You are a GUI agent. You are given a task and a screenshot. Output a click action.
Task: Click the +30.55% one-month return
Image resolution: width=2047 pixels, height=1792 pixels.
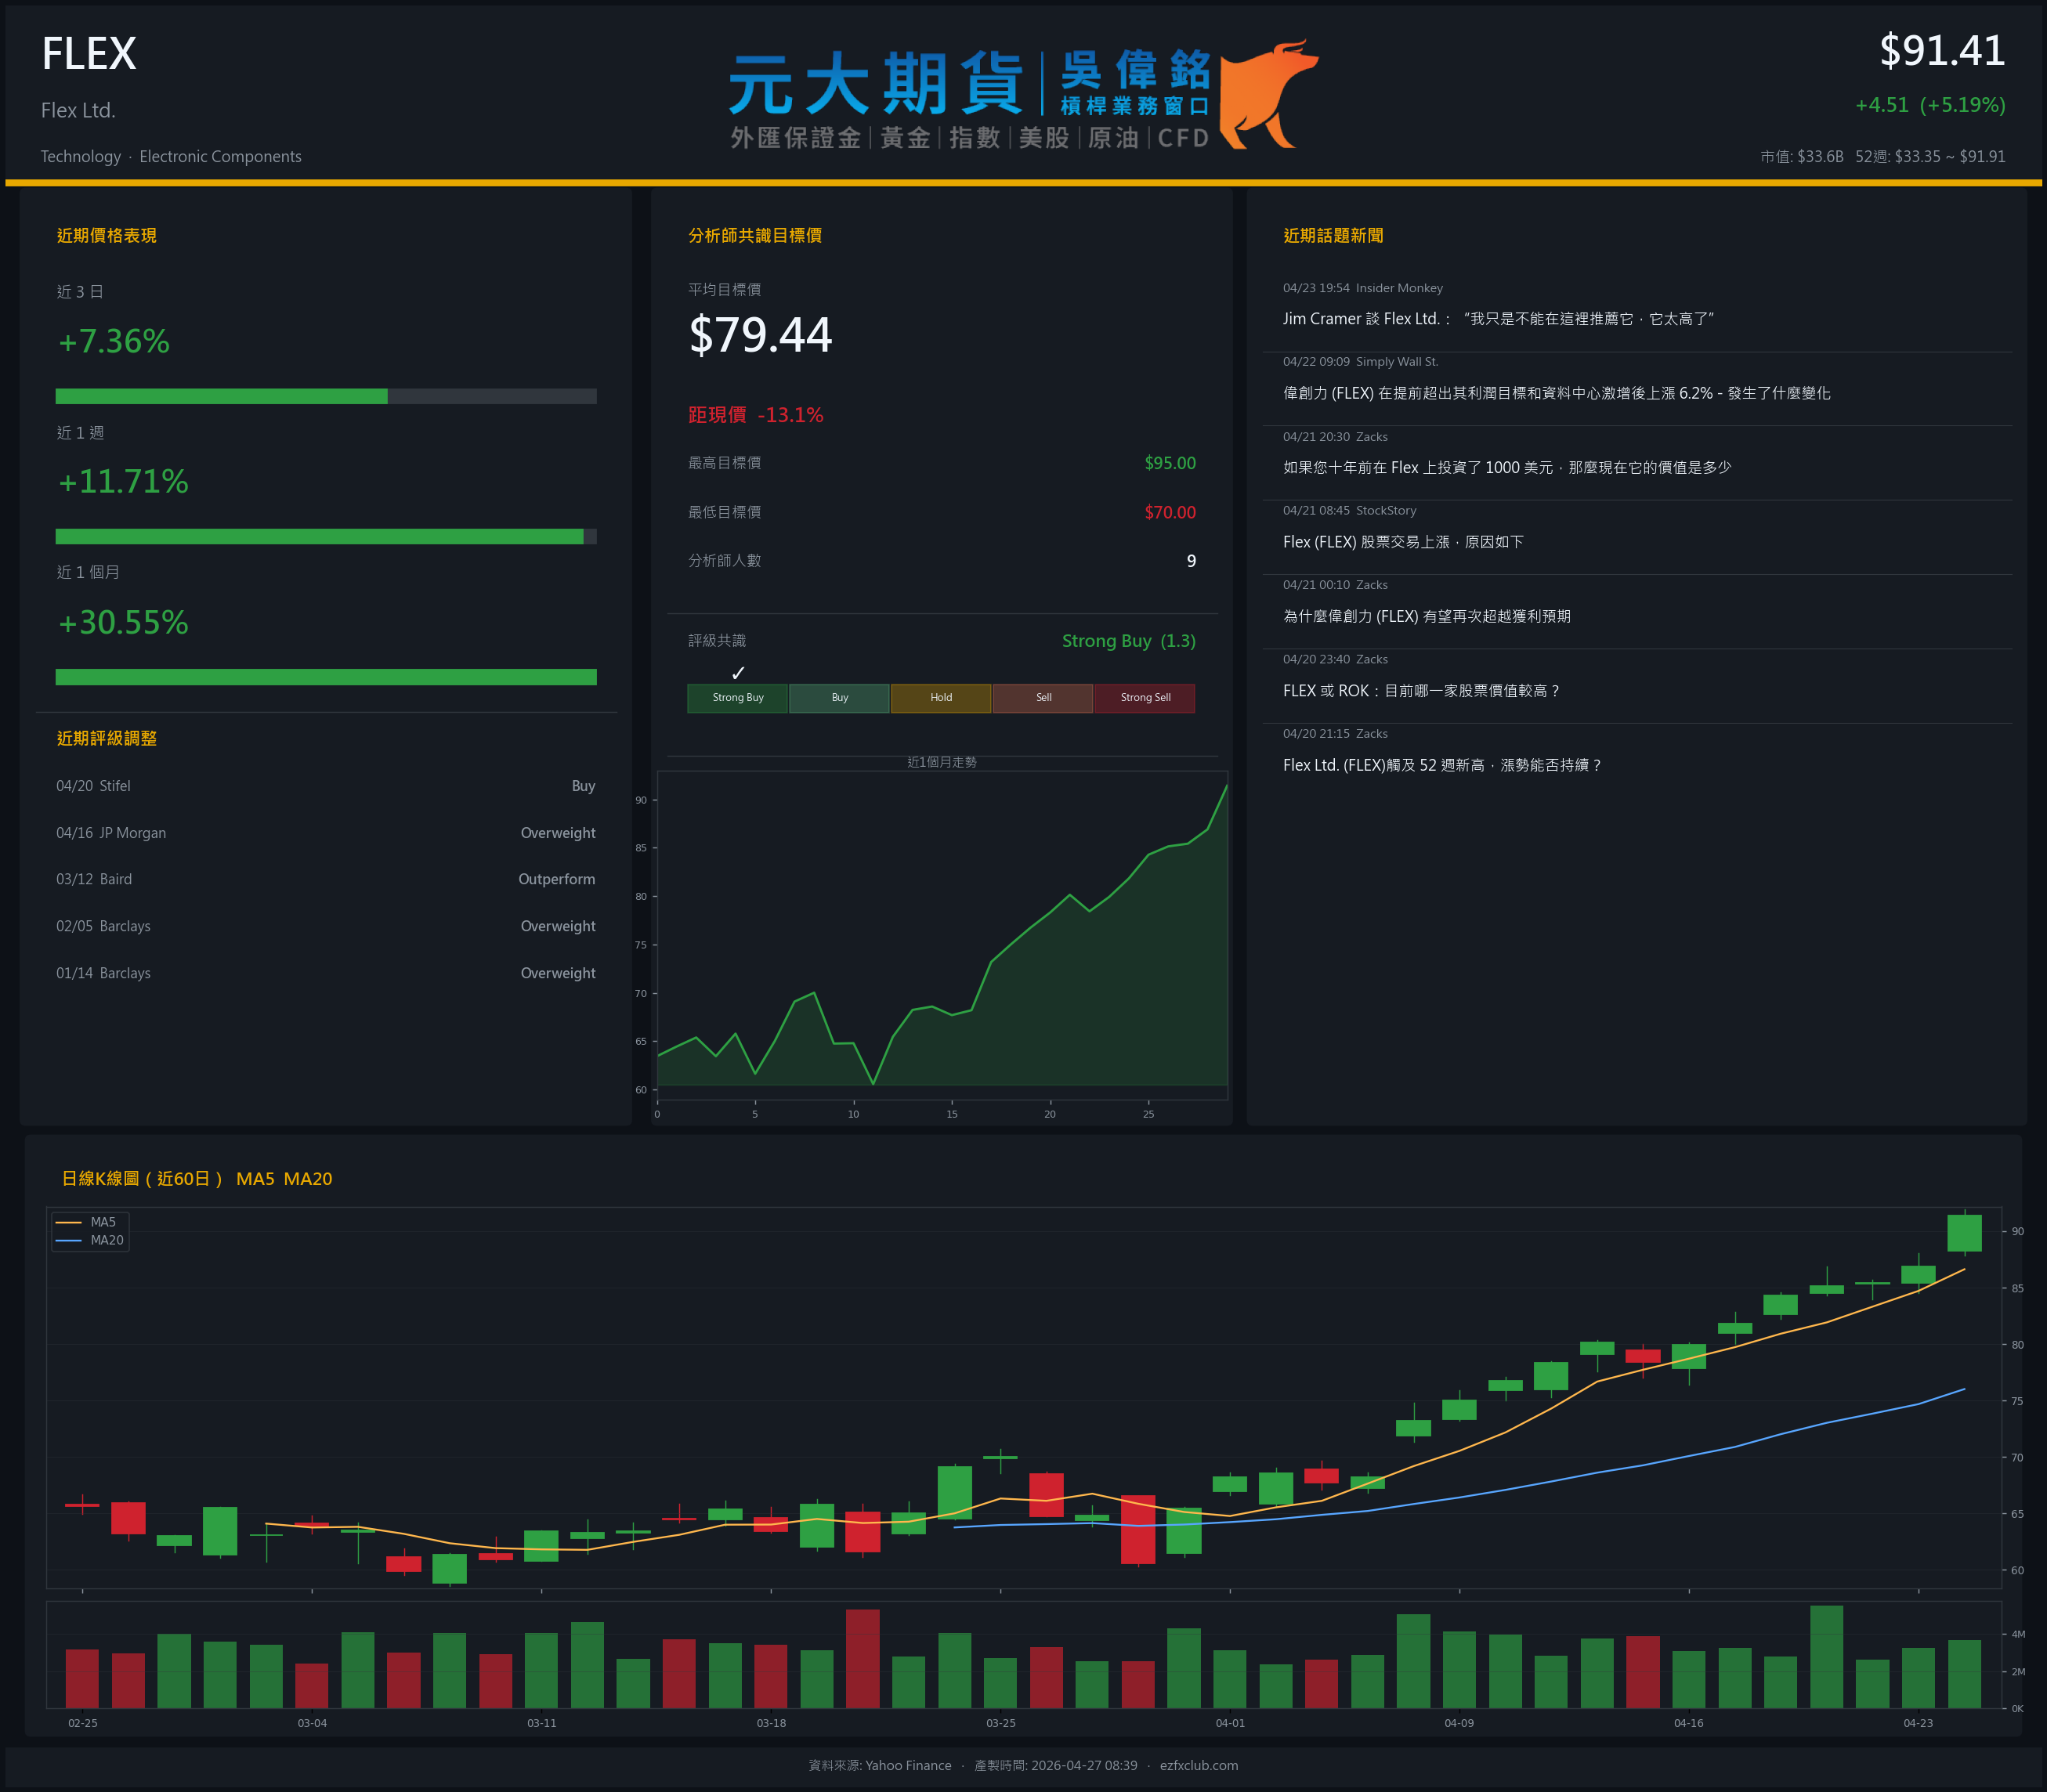123,622
